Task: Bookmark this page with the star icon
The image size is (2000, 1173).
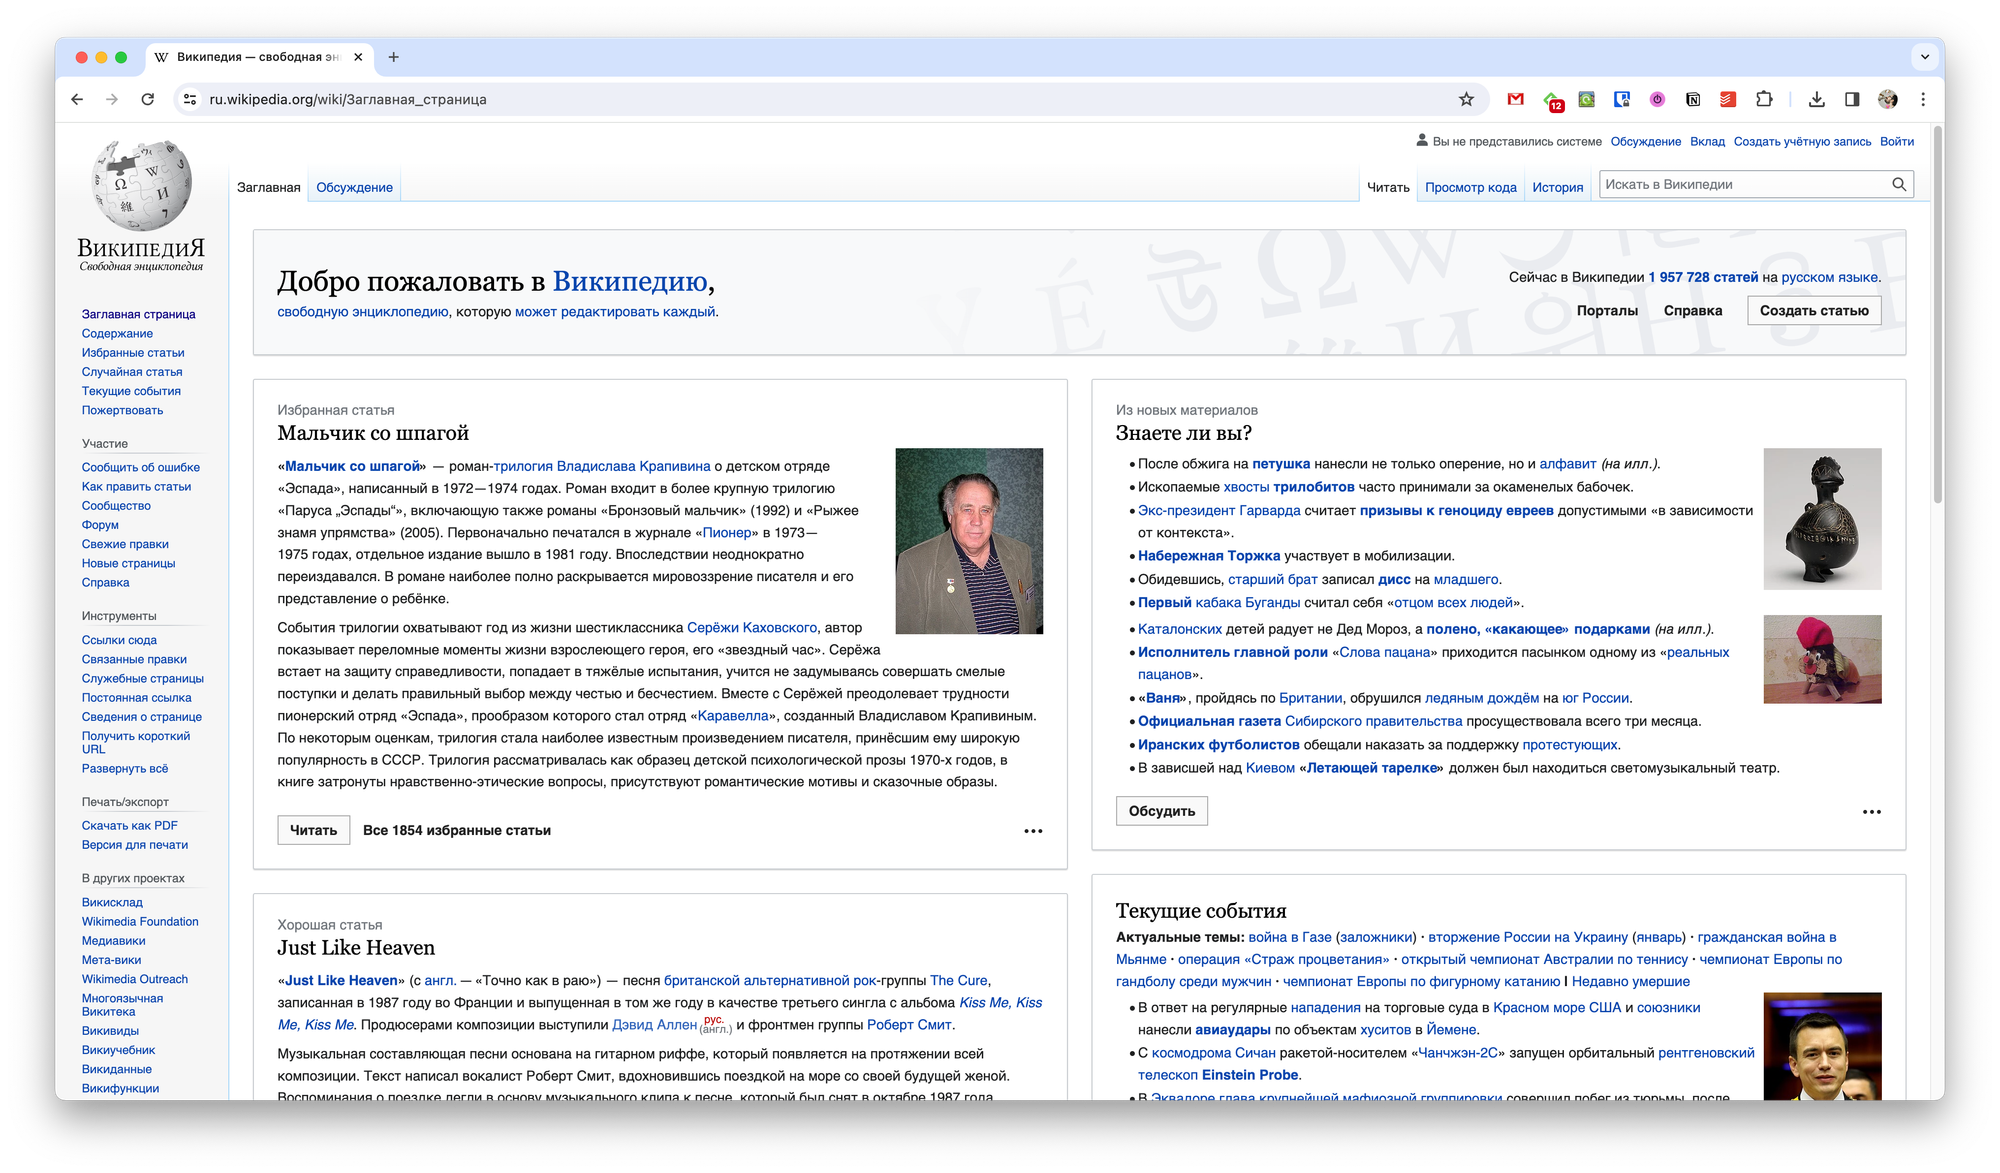Action: coord(1466,99)
